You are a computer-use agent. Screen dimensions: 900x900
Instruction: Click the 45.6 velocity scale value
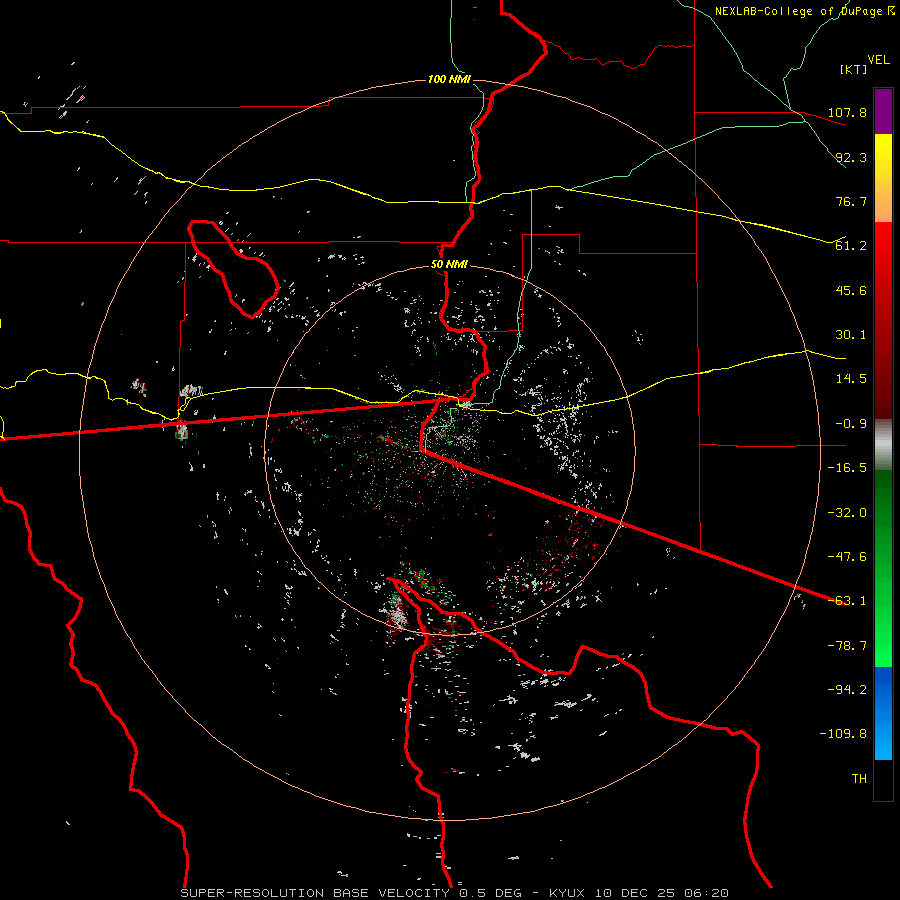(851, 290)
